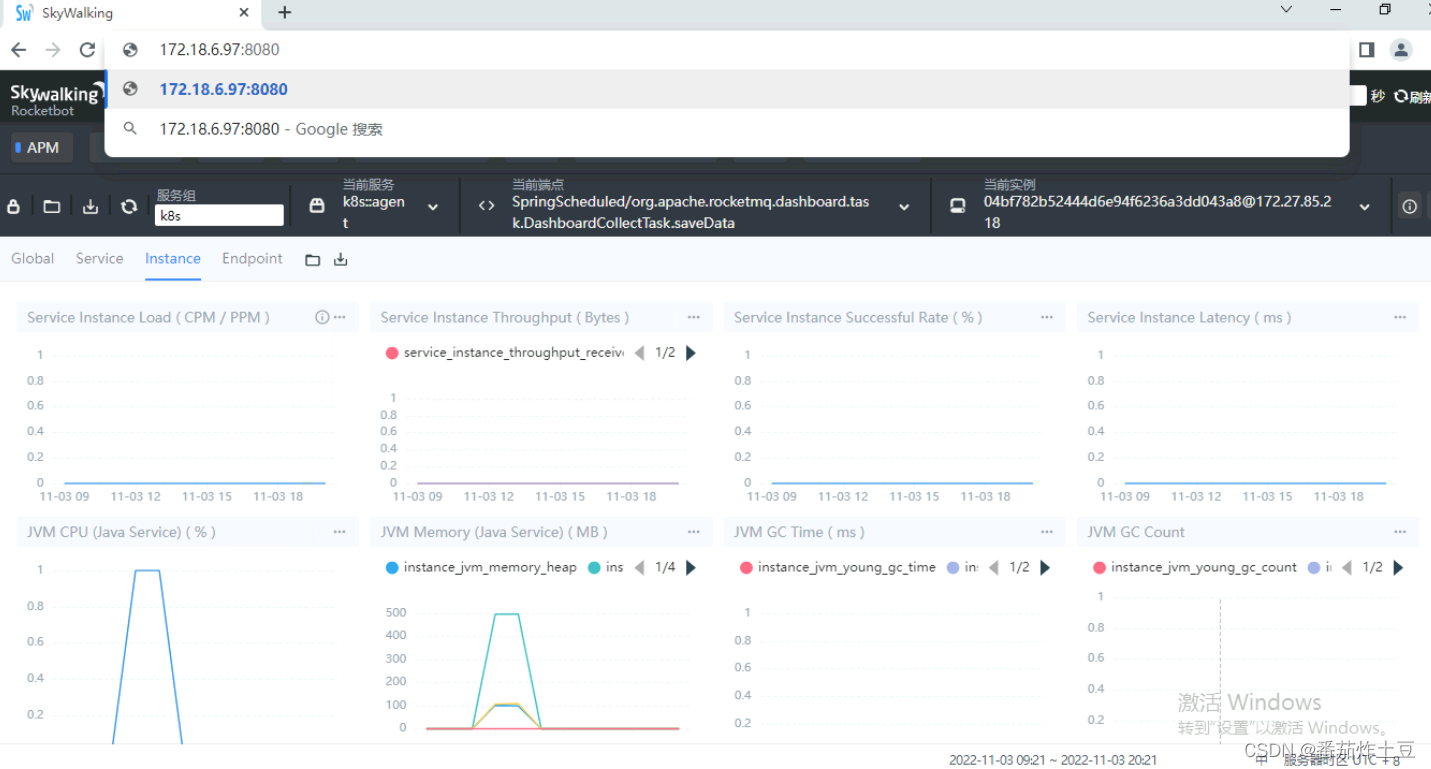Click the folder icon next to the lock
Image resolution: width=1431 pixels, height=769 pixels.
(52, 206)
